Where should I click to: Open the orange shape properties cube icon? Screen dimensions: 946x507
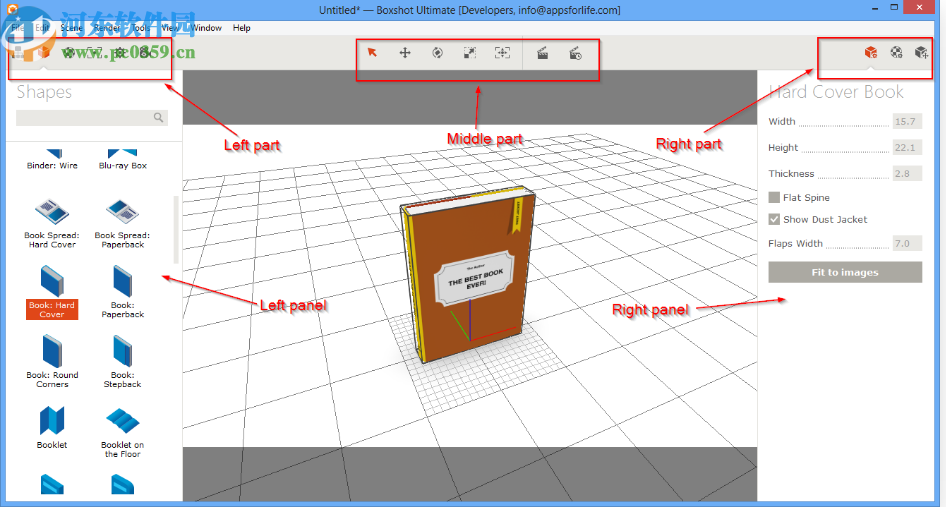point(870,53)
